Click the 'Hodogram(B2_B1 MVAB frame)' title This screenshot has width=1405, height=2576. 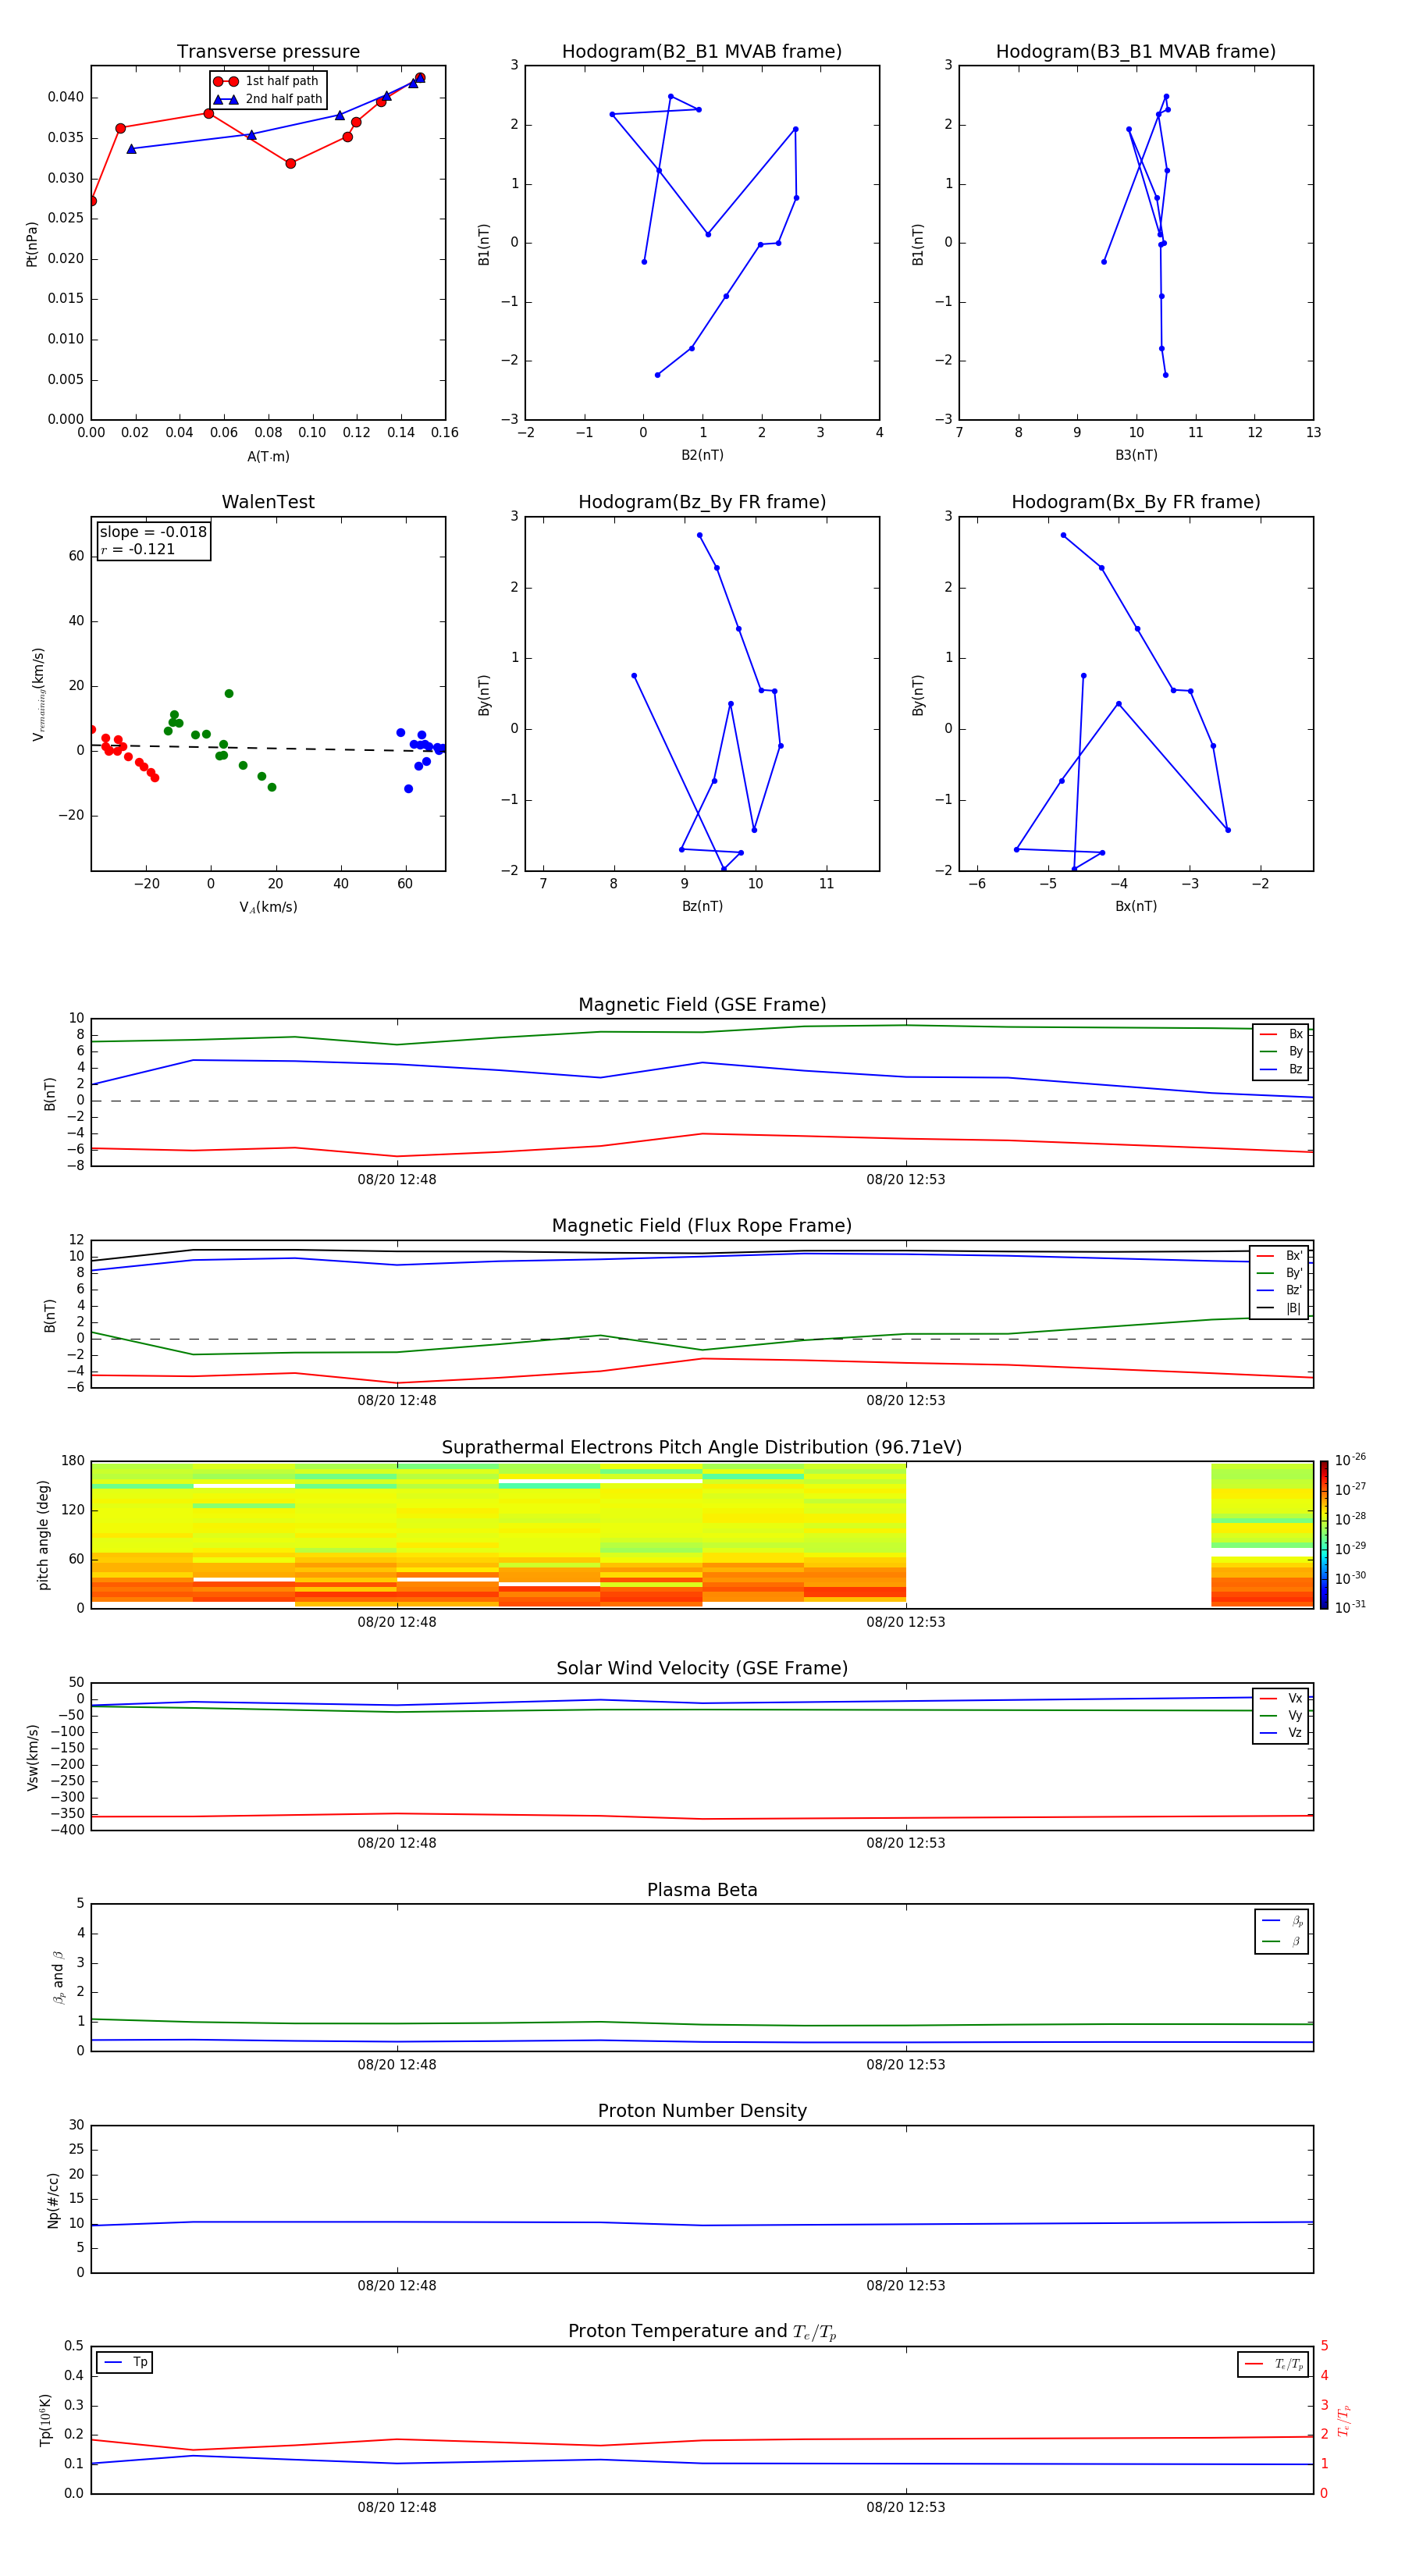pos(702,52)
